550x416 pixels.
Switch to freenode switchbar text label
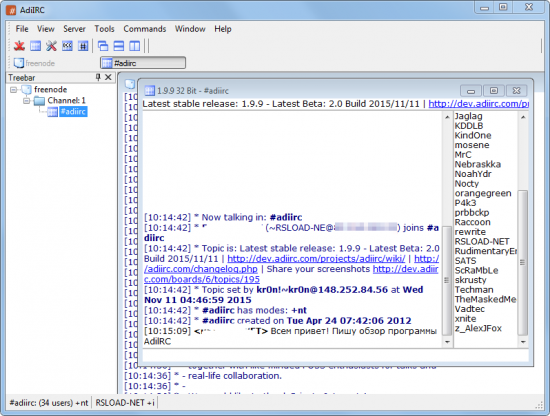tap(40, 63)
